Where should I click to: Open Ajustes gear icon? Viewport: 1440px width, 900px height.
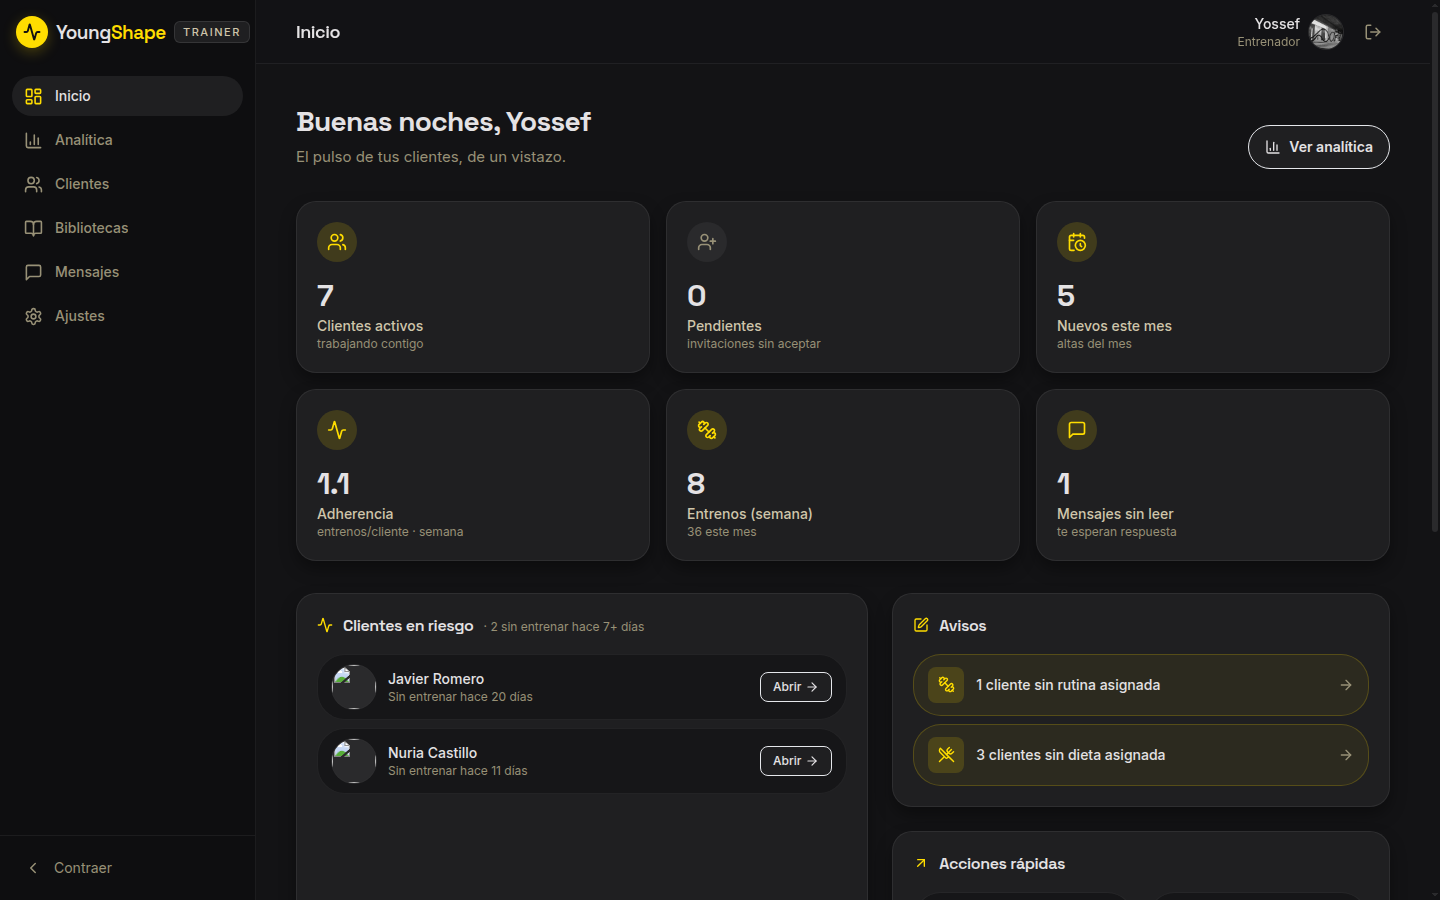[x=33, y=316]
